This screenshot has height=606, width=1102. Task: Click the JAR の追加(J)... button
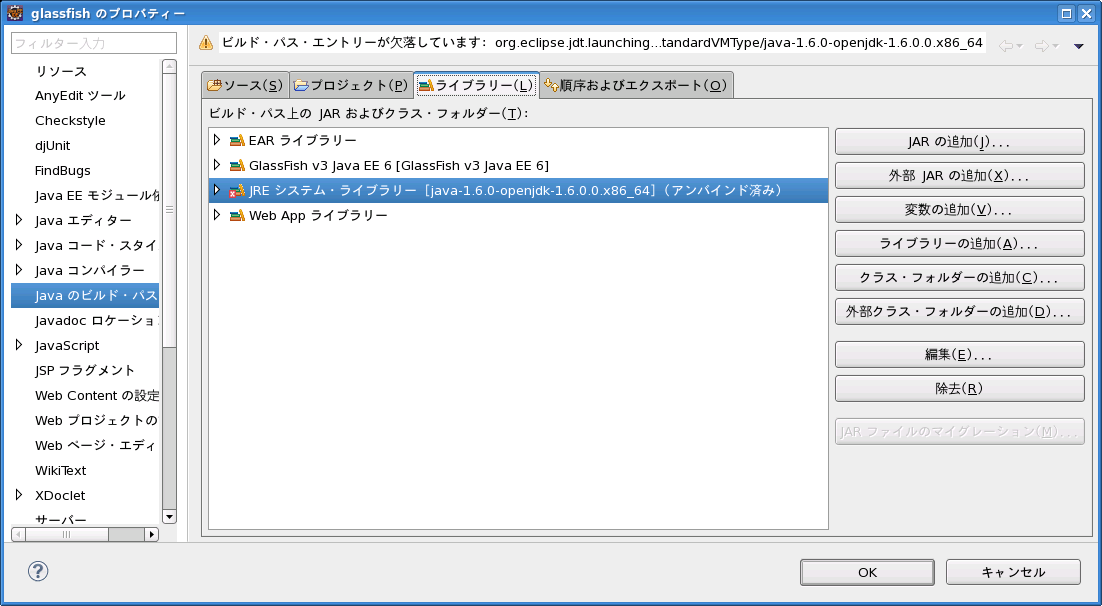959,142
